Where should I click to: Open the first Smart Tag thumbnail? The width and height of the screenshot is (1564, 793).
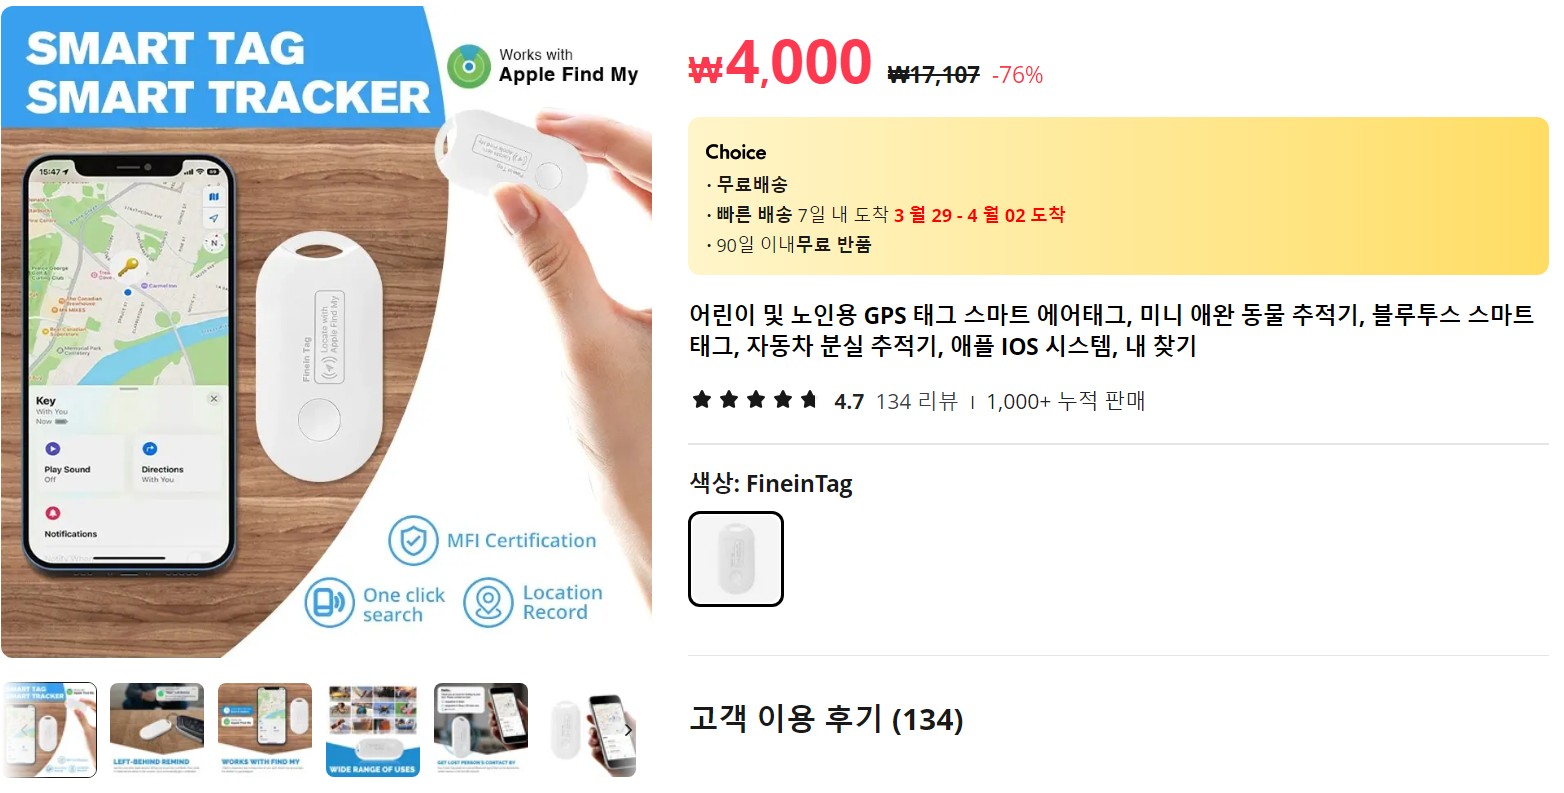pos(49,730)
